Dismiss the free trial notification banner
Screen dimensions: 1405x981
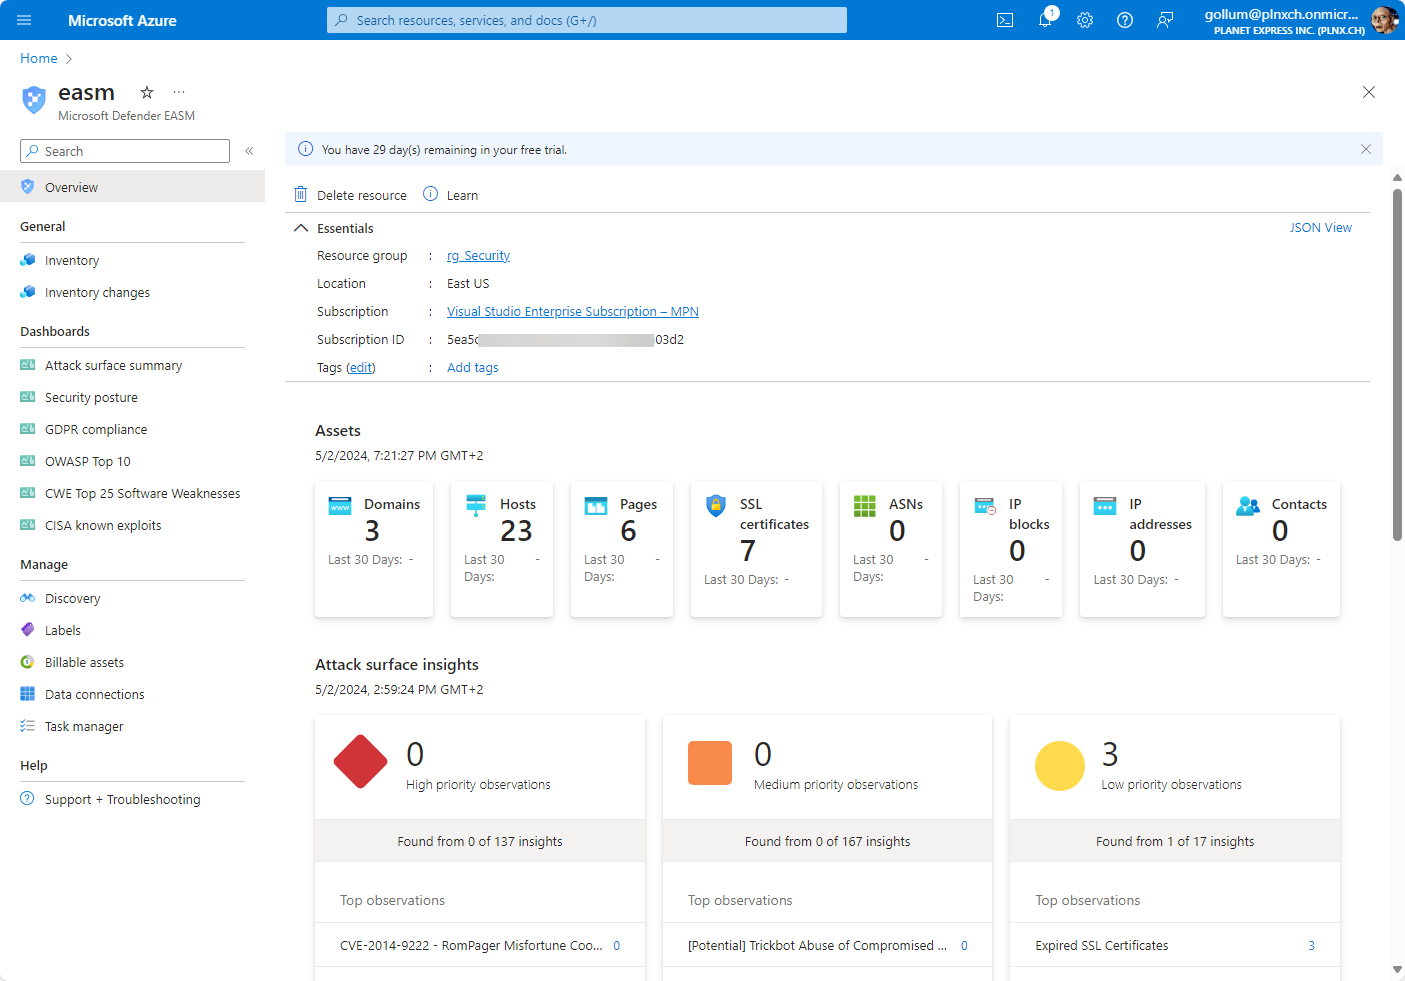[x=1365, y=149]
